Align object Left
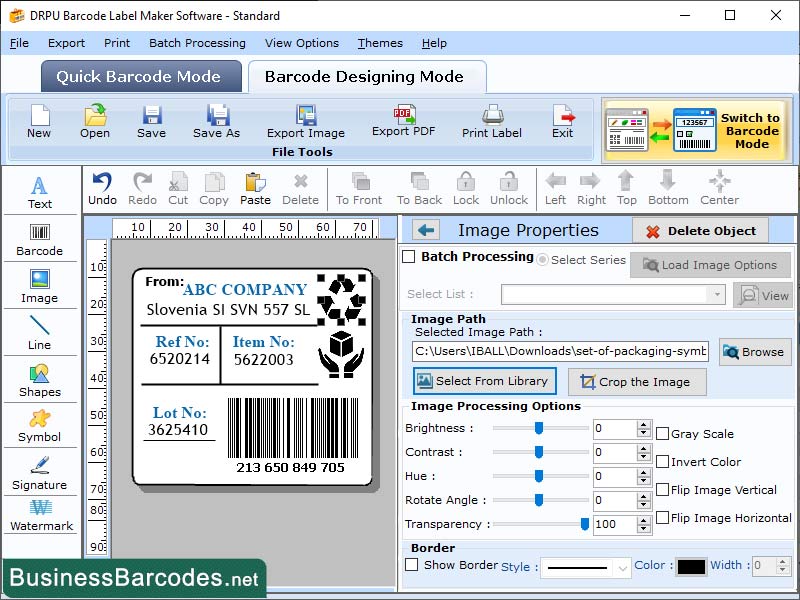The image size is (800, 600). [555, 189]
